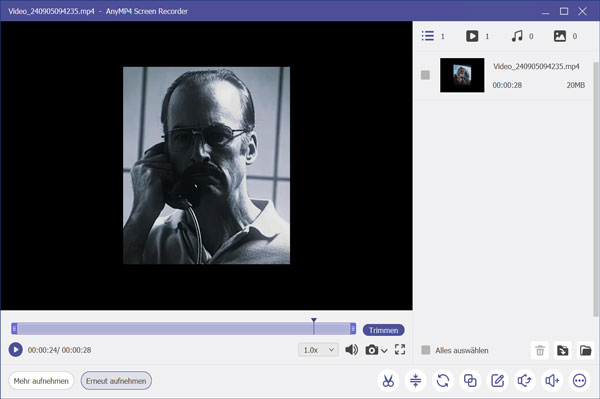Maximize the Screen Recorder window

pos(564,11)
